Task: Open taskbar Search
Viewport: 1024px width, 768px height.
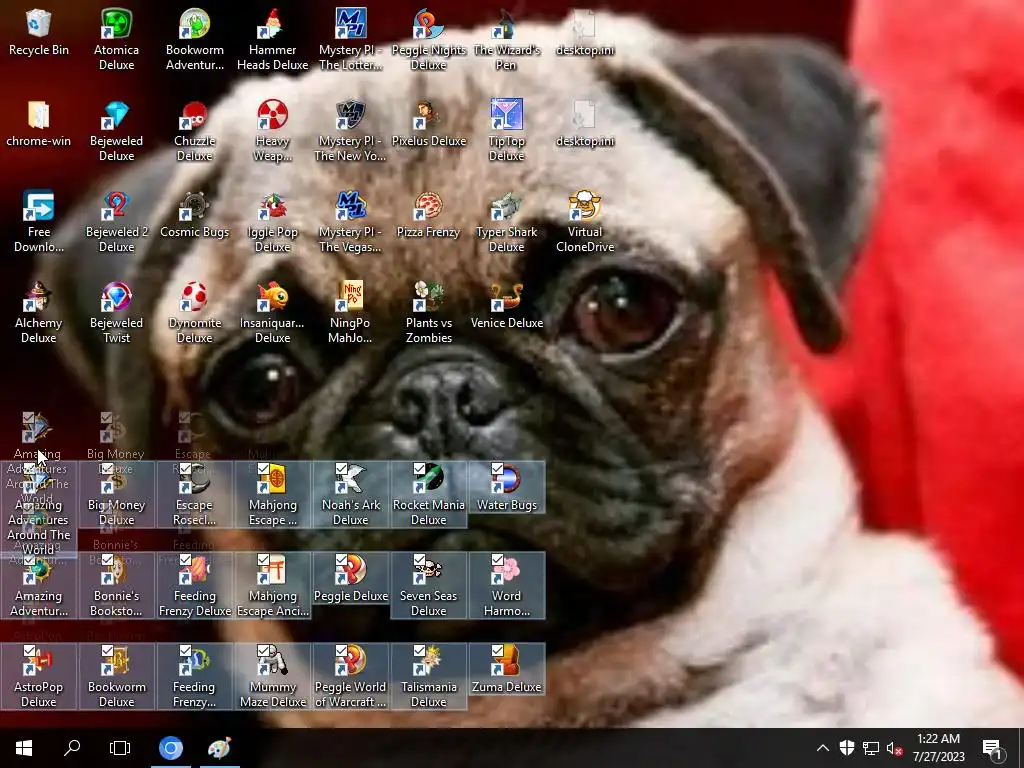Action: click(x=72, y=748)
